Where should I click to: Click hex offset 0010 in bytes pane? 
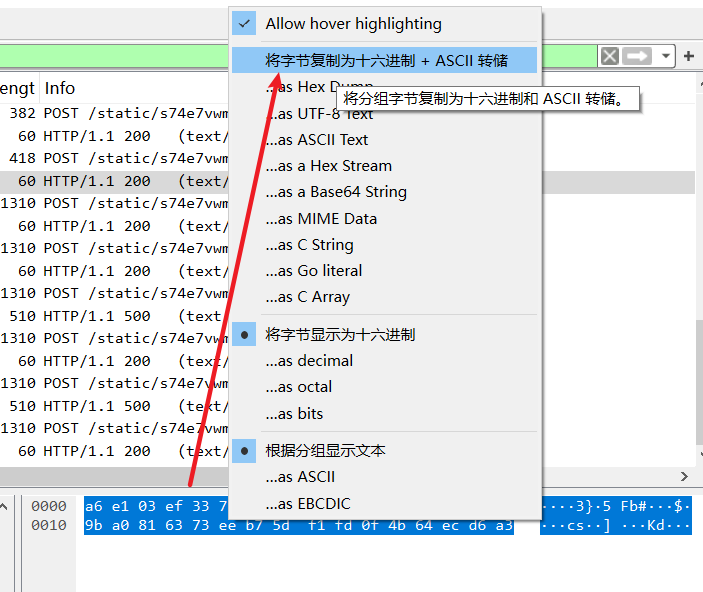pyautogui.click(x=49, y=525)
